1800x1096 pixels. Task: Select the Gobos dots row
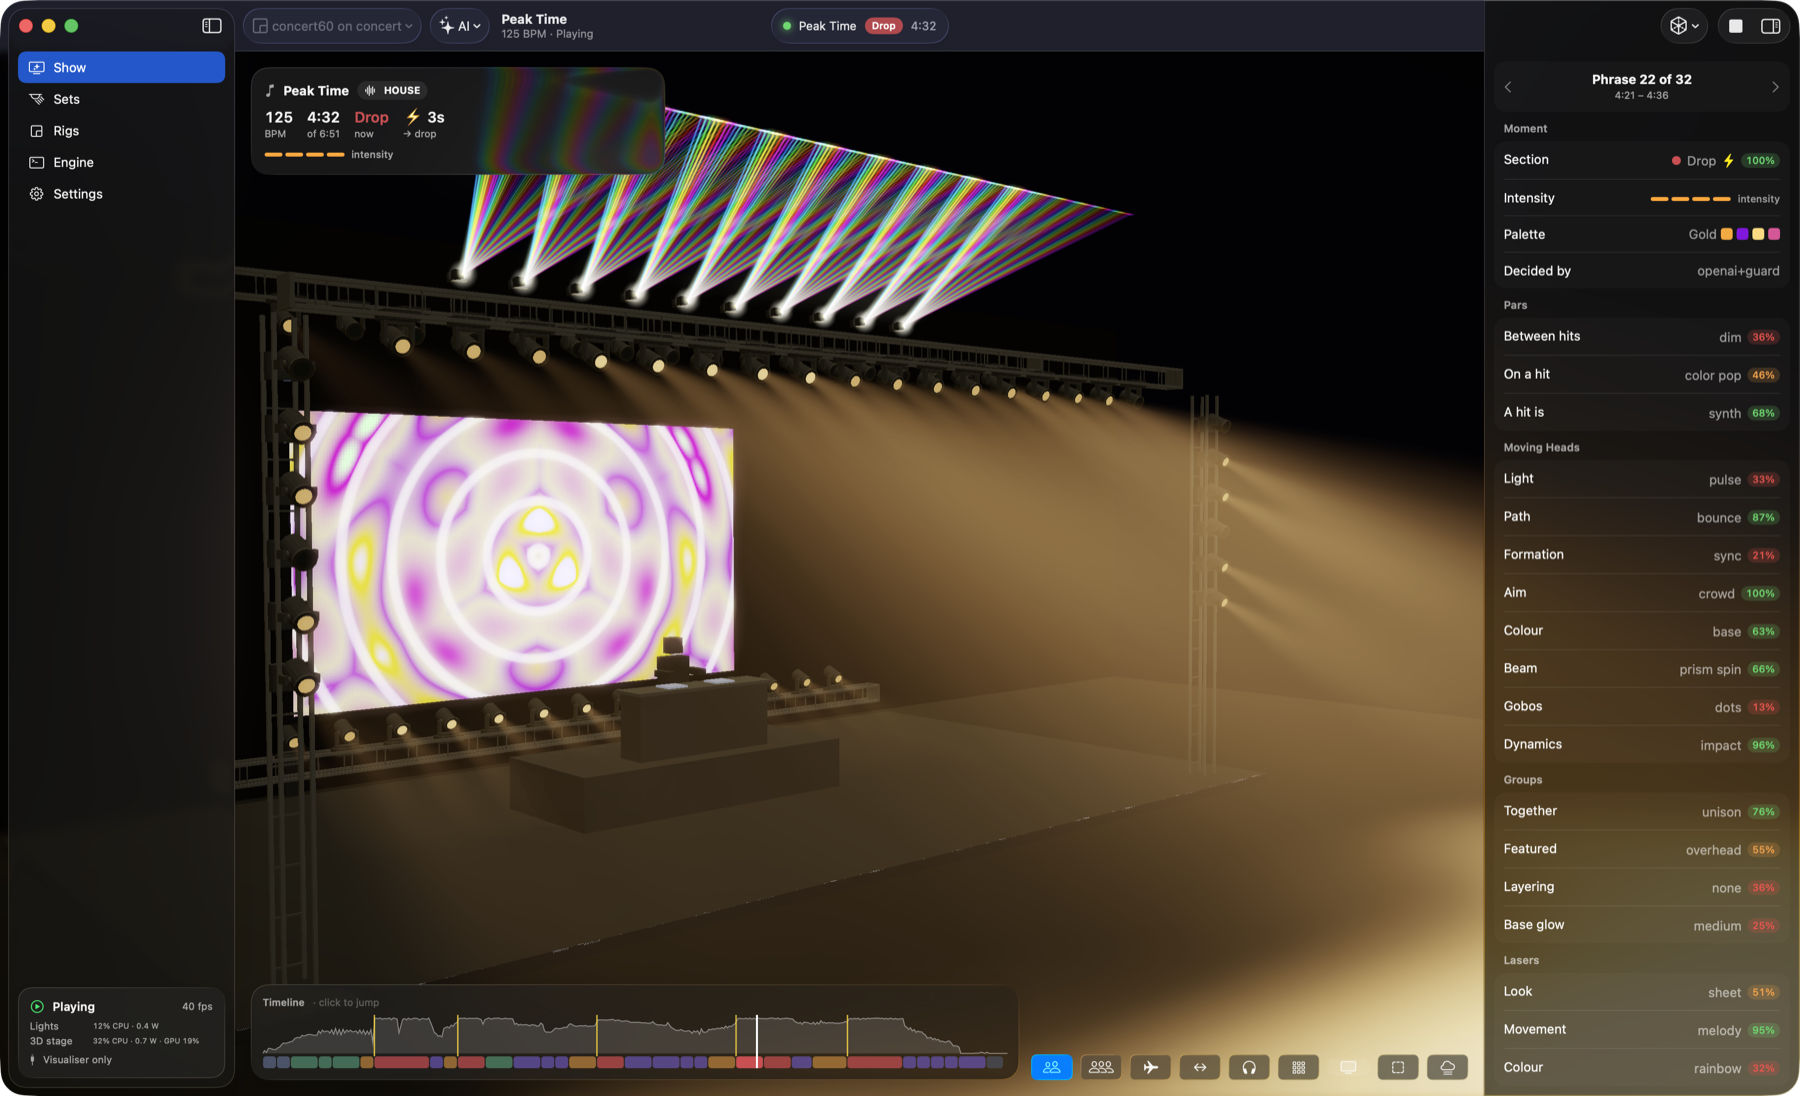[1641, 707]
